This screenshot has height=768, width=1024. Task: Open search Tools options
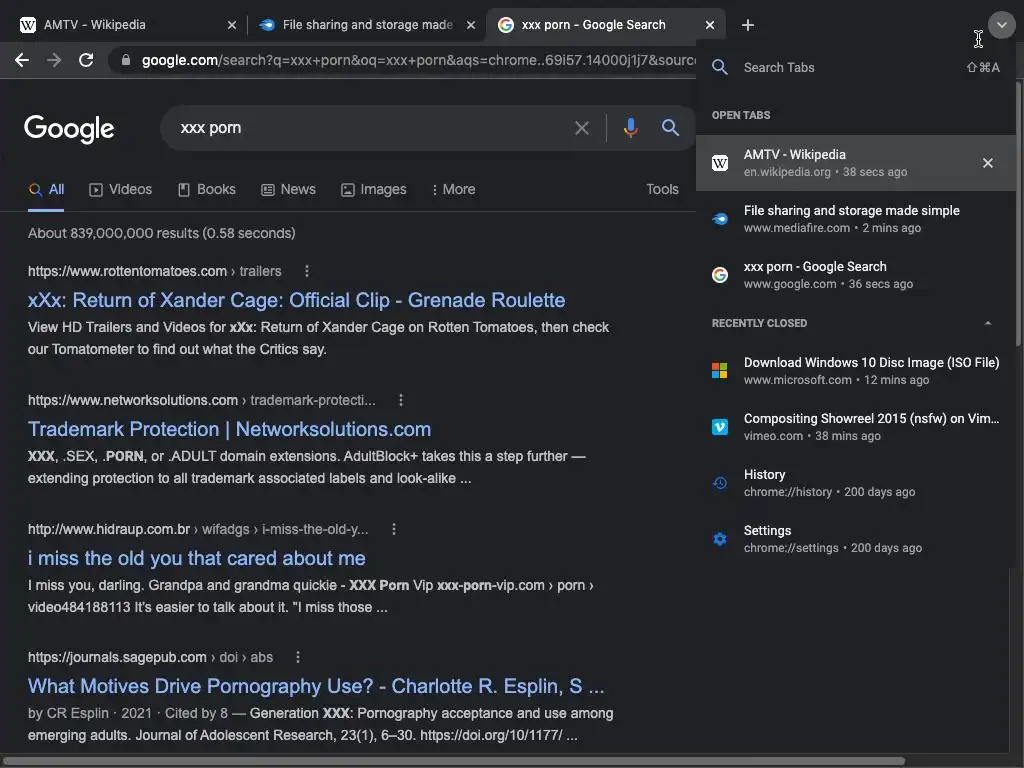[x=662, y=189]
